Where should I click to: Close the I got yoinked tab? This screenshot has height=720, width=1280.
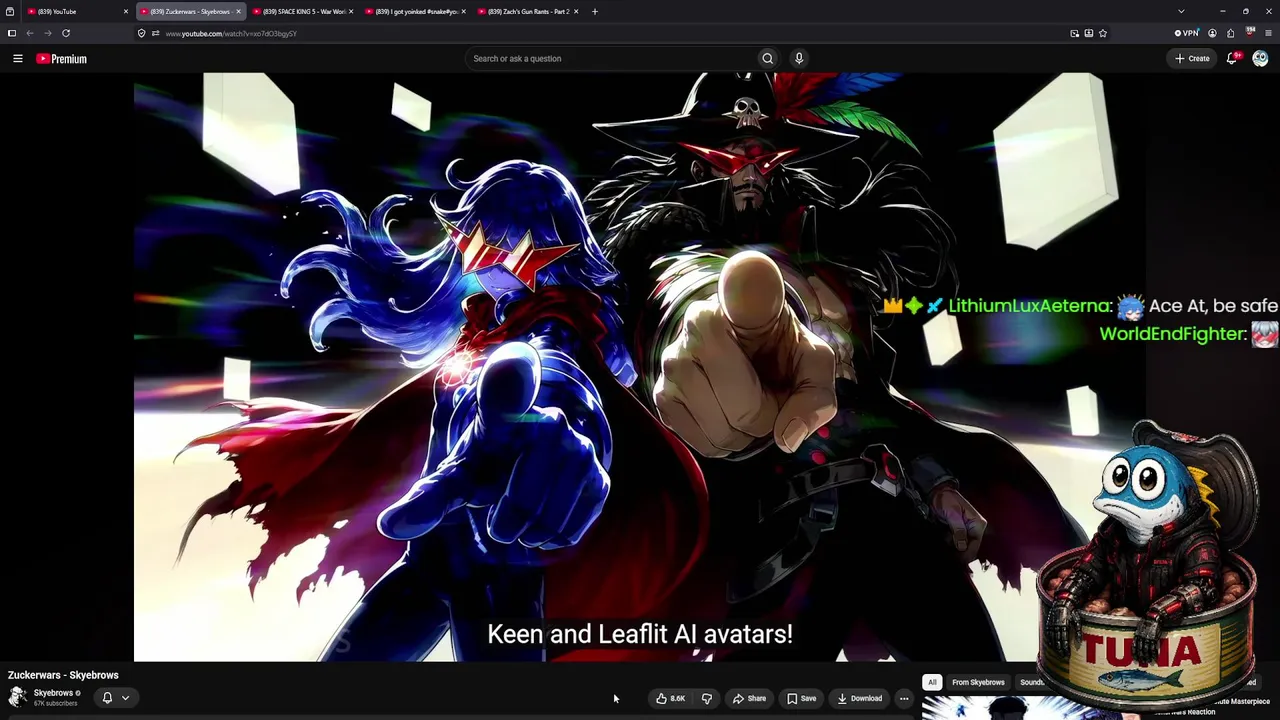tap(464, 12)
